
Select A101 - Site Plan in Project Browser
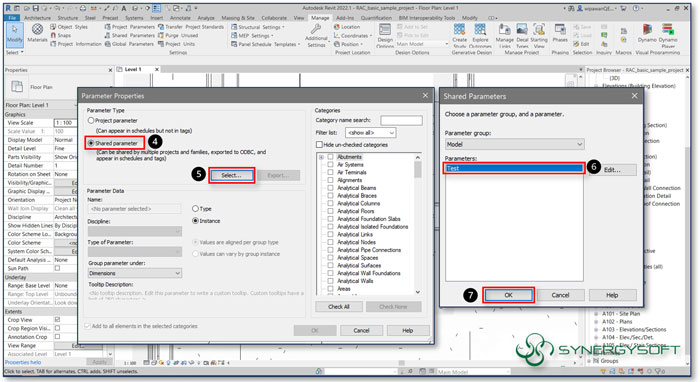(x=621, y=314)
